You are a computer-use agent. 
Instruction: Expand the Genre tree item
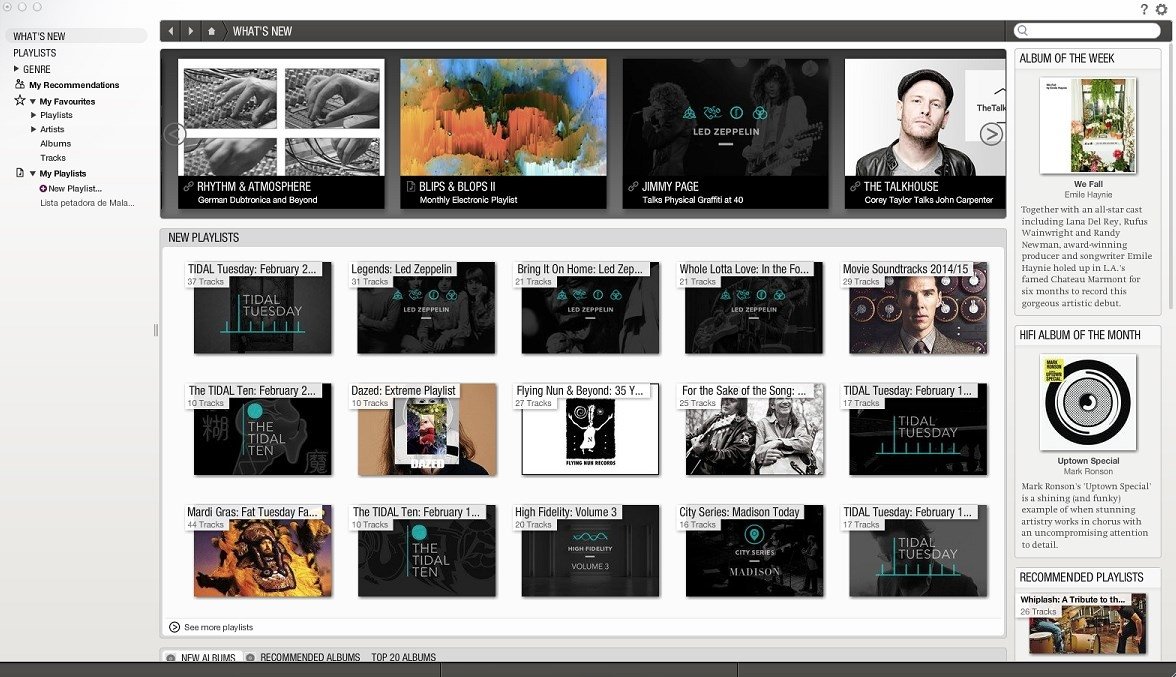tap(16, 68)
